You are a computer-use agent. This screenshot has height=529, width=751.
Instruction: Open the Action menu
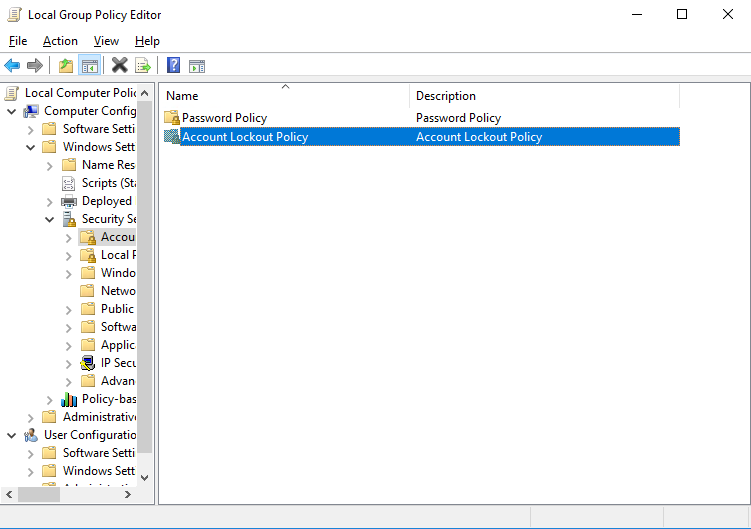click(60, 41)
